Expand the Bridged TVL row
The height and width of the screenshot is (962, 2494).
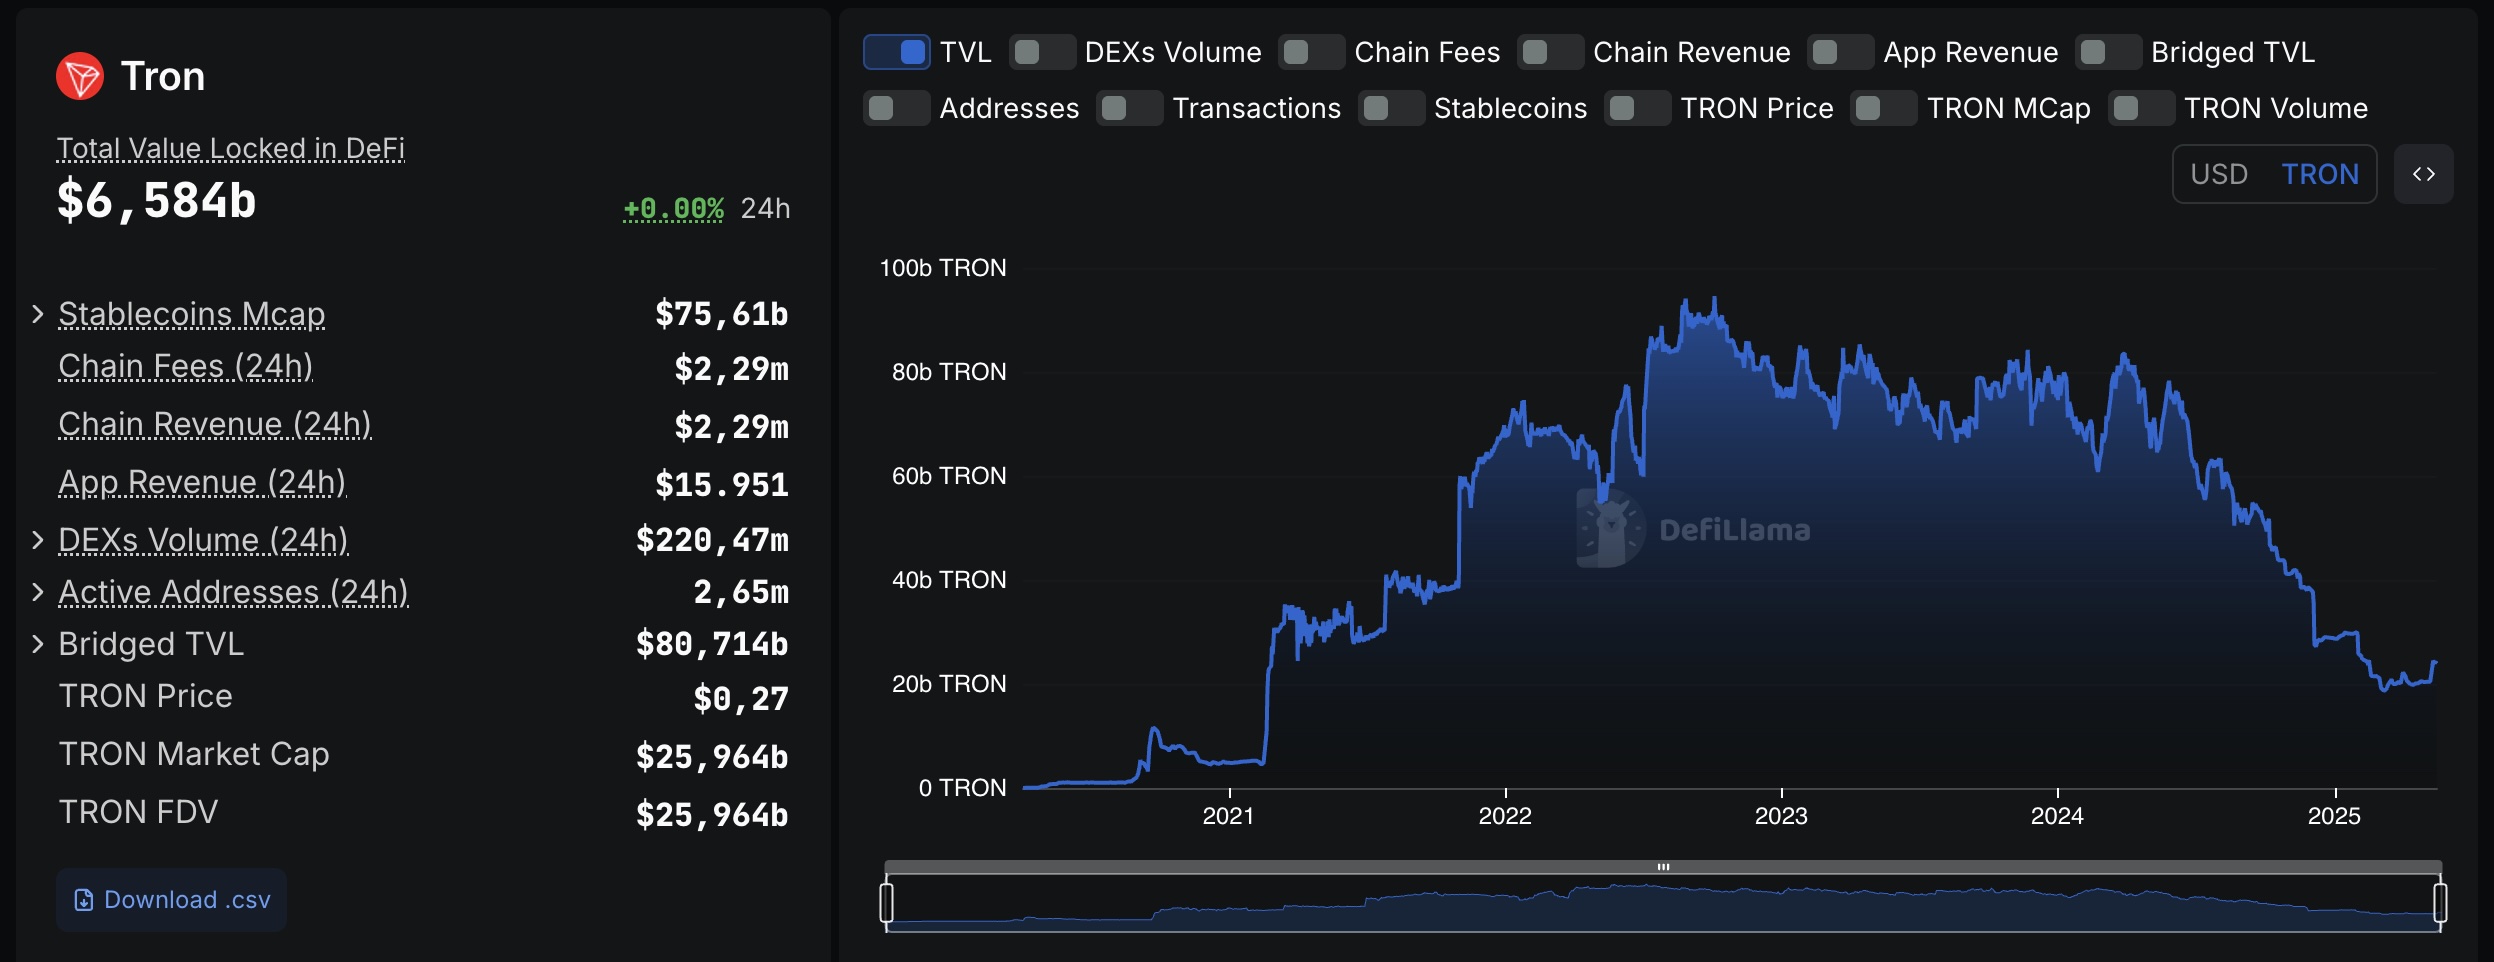coord(38,644)
